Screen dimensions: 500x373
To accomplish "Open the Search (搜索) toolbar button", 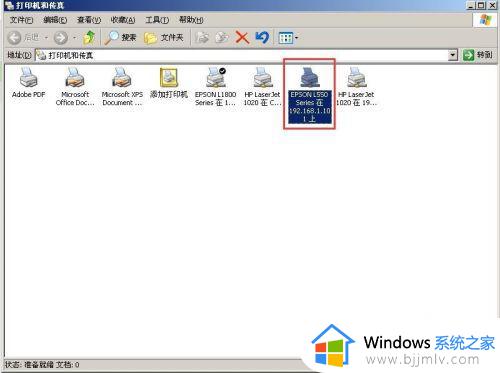I will point(120,37).
